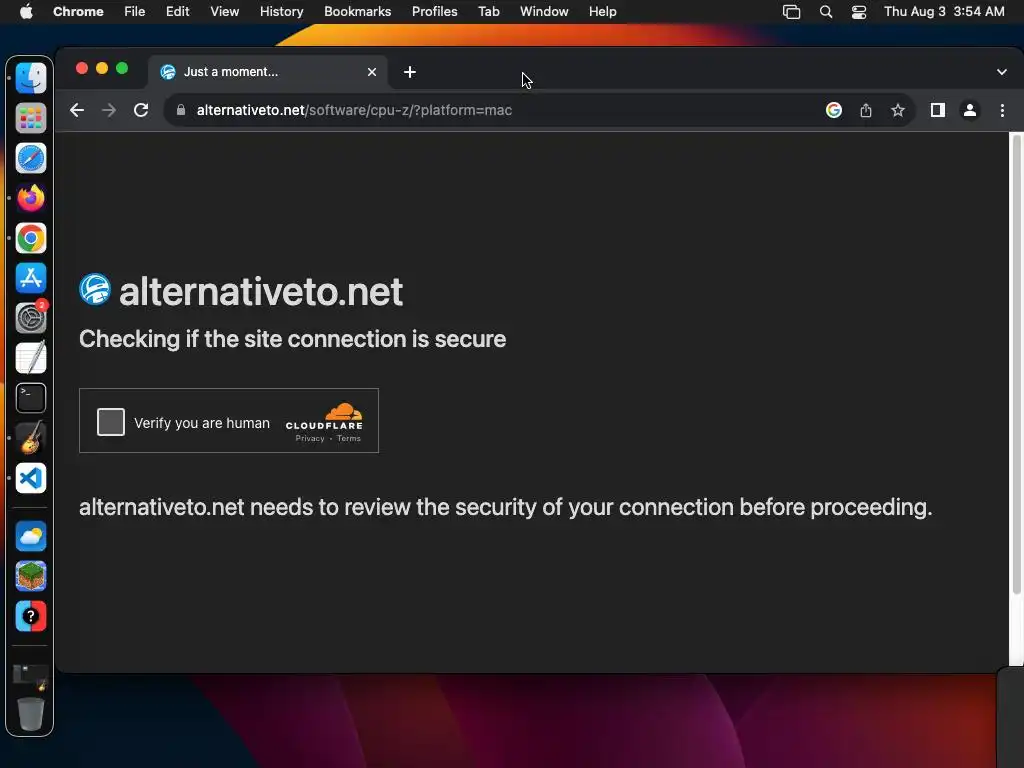1024x768 pixels.
Task: Select the Just a moment tab
Action: click(268, 72)
